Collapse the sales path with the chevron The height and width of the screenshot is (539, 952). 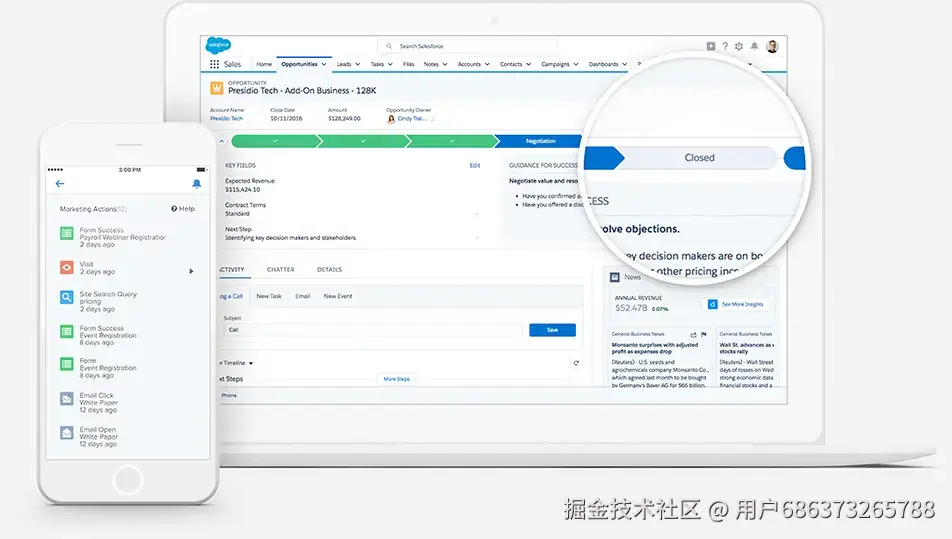coord(222,141)
